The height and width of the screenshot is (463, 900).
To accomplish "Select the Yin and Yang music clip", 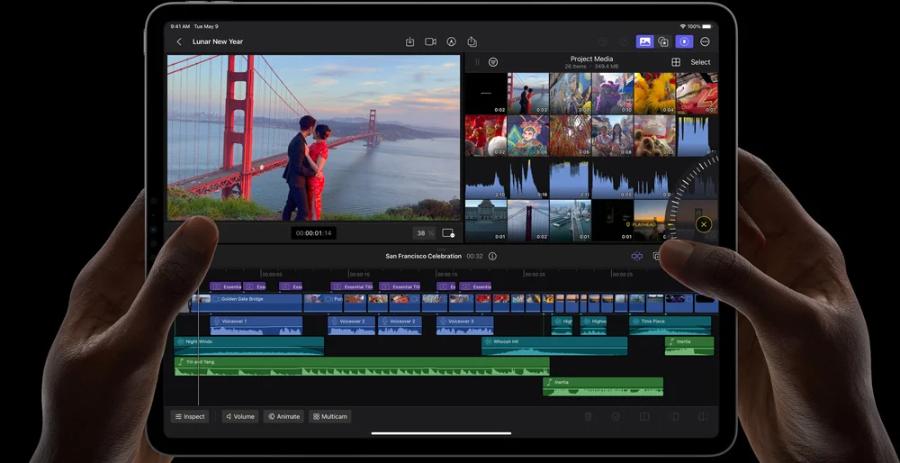I will click(362, 367).
